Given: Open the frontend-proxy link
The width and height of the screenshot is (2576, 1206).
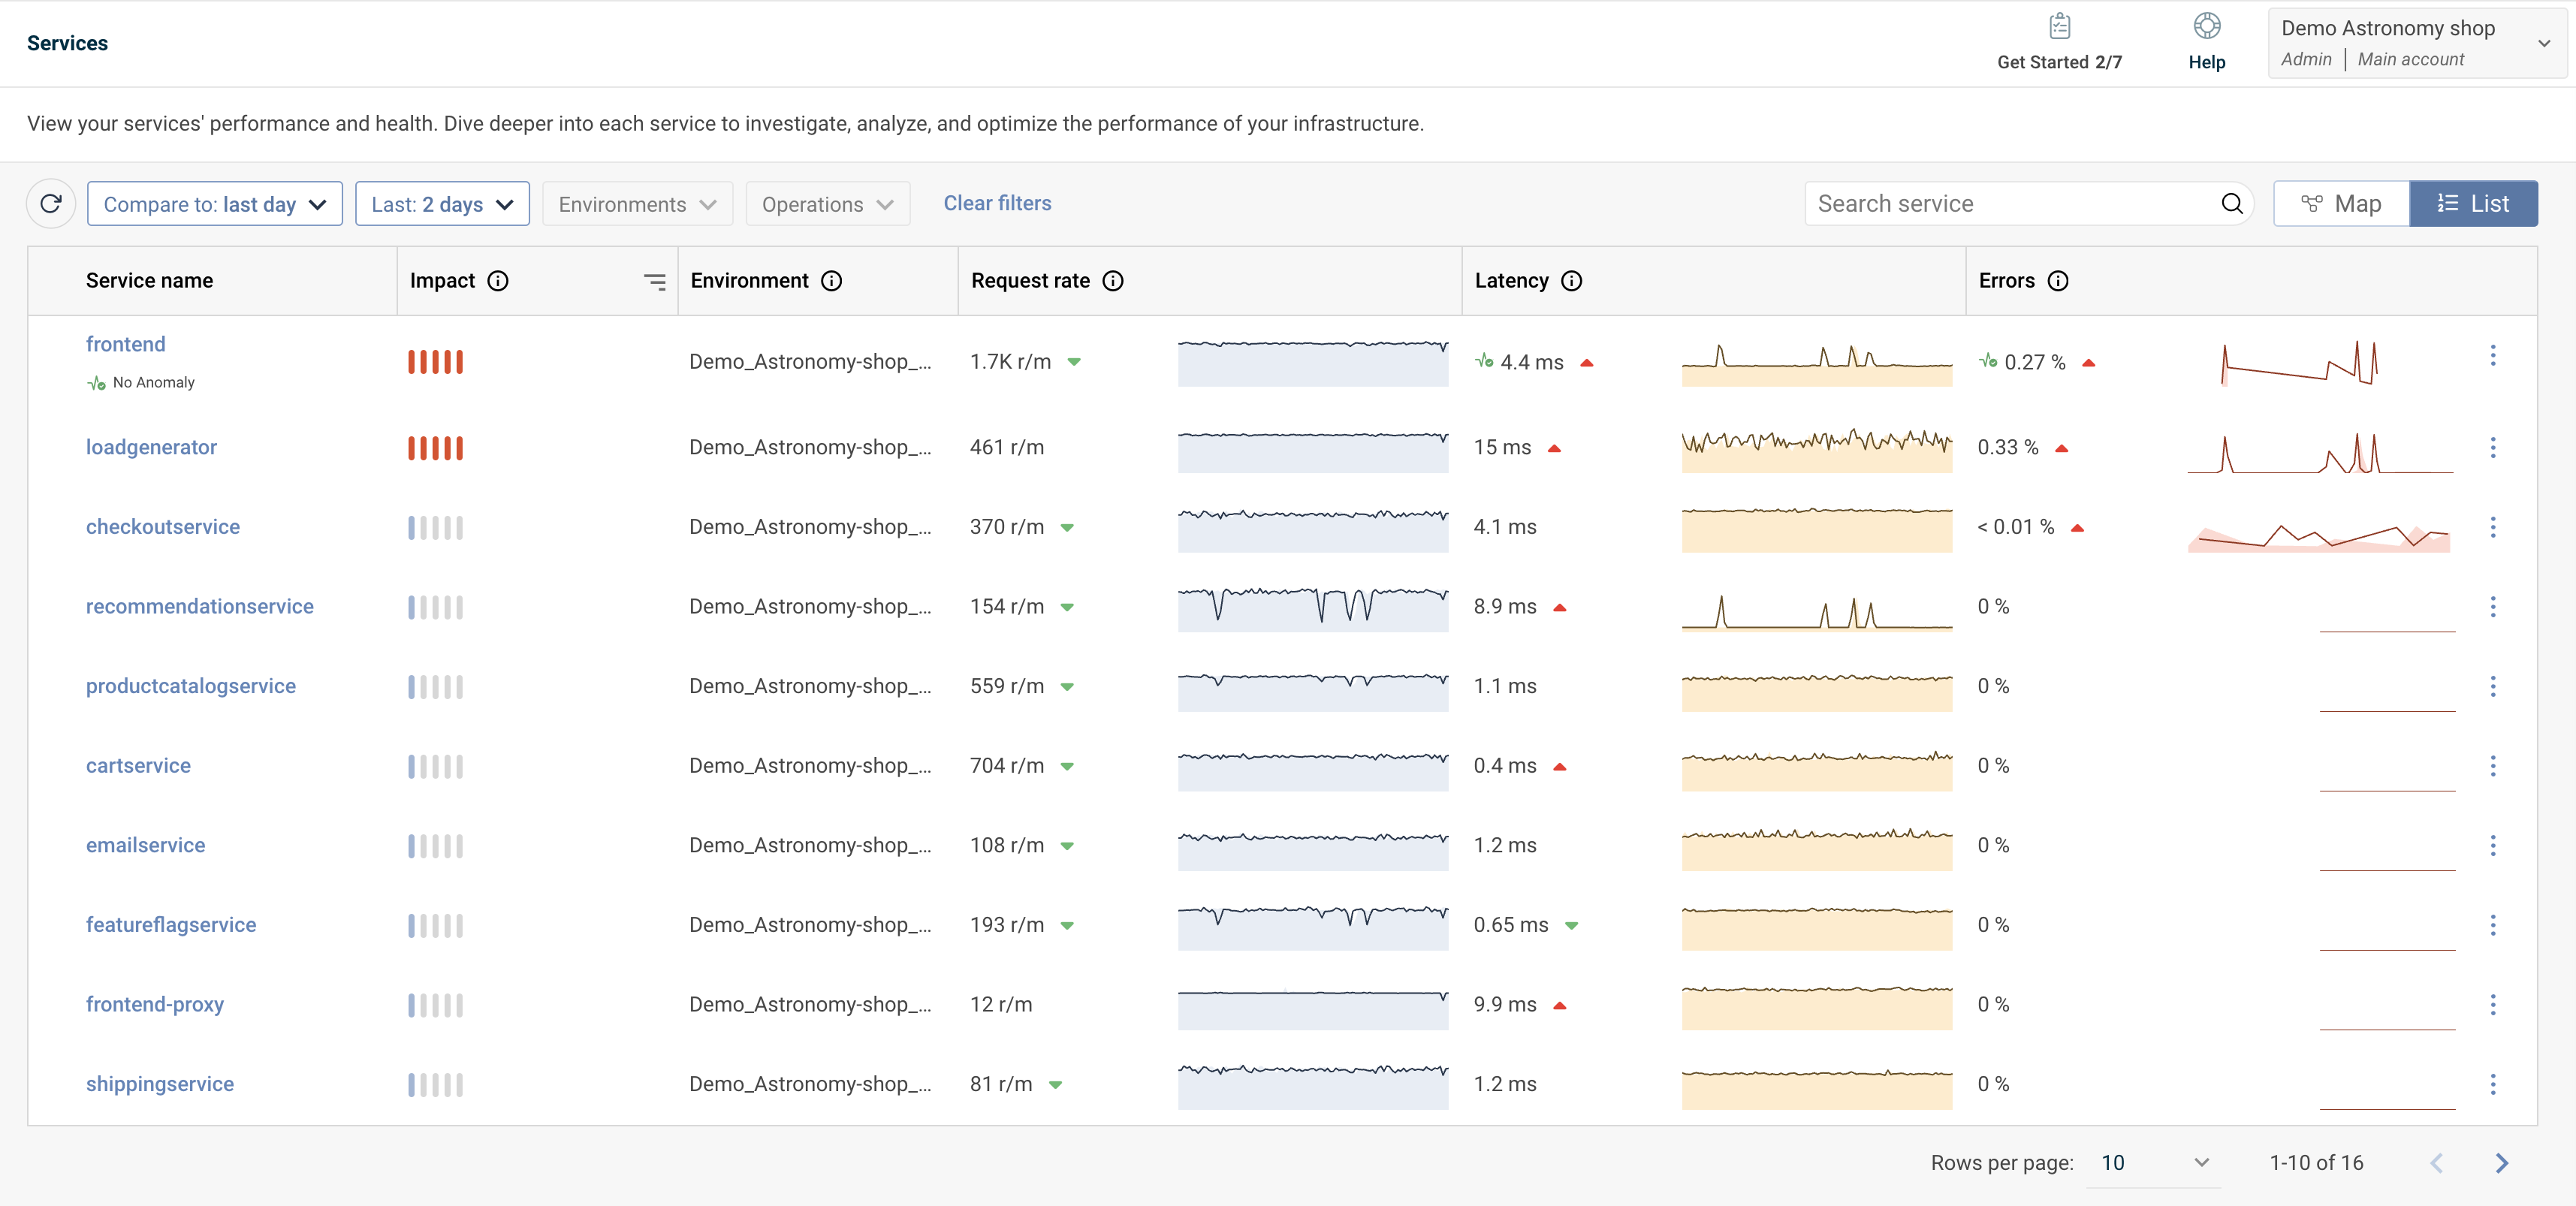Looking at the screenshot, I should [155, 1004].
